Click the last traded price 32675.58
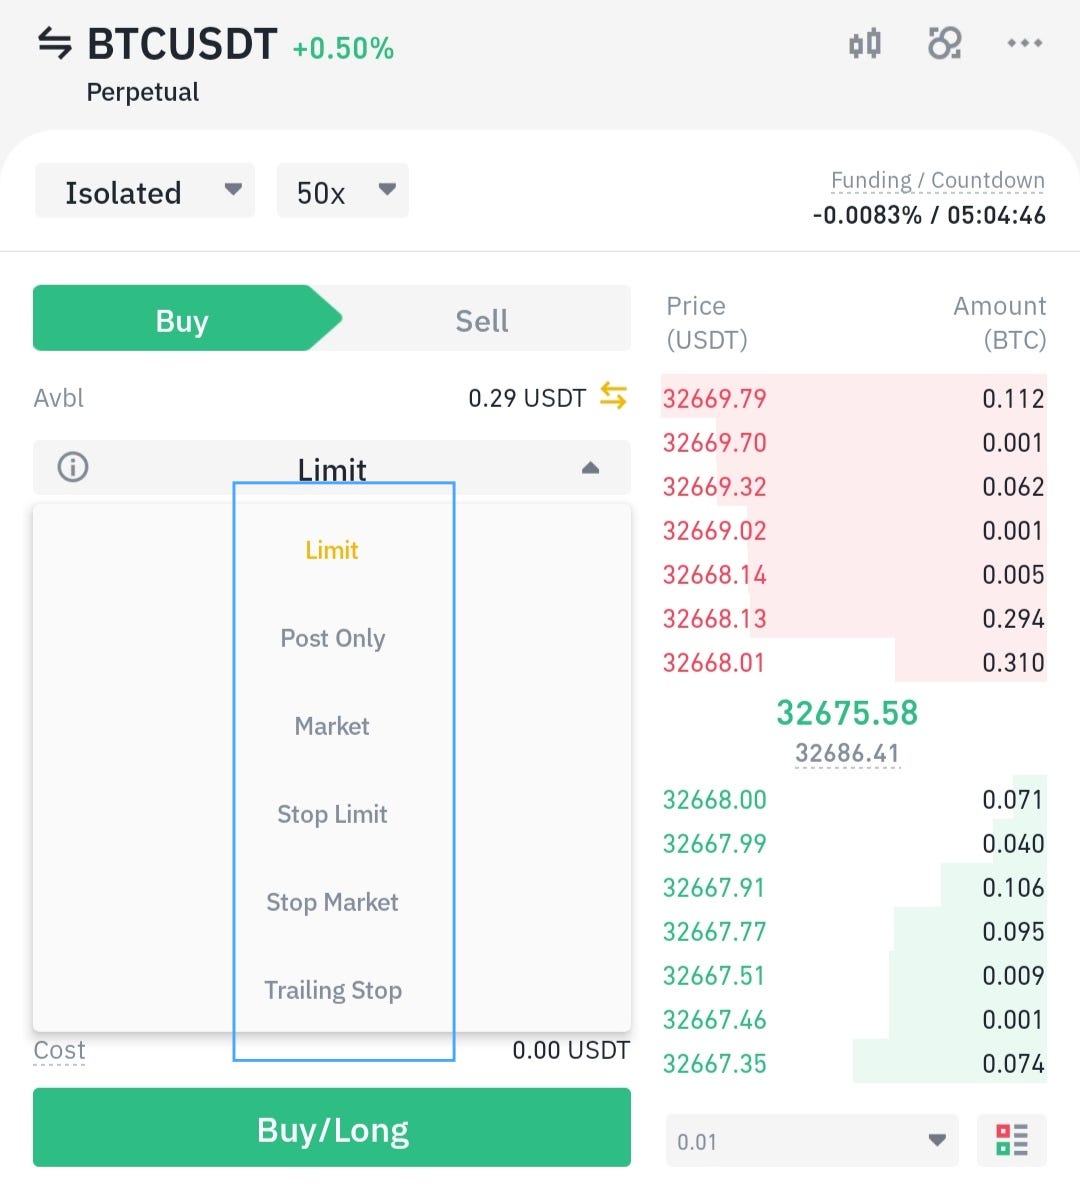 click(847, 713)
